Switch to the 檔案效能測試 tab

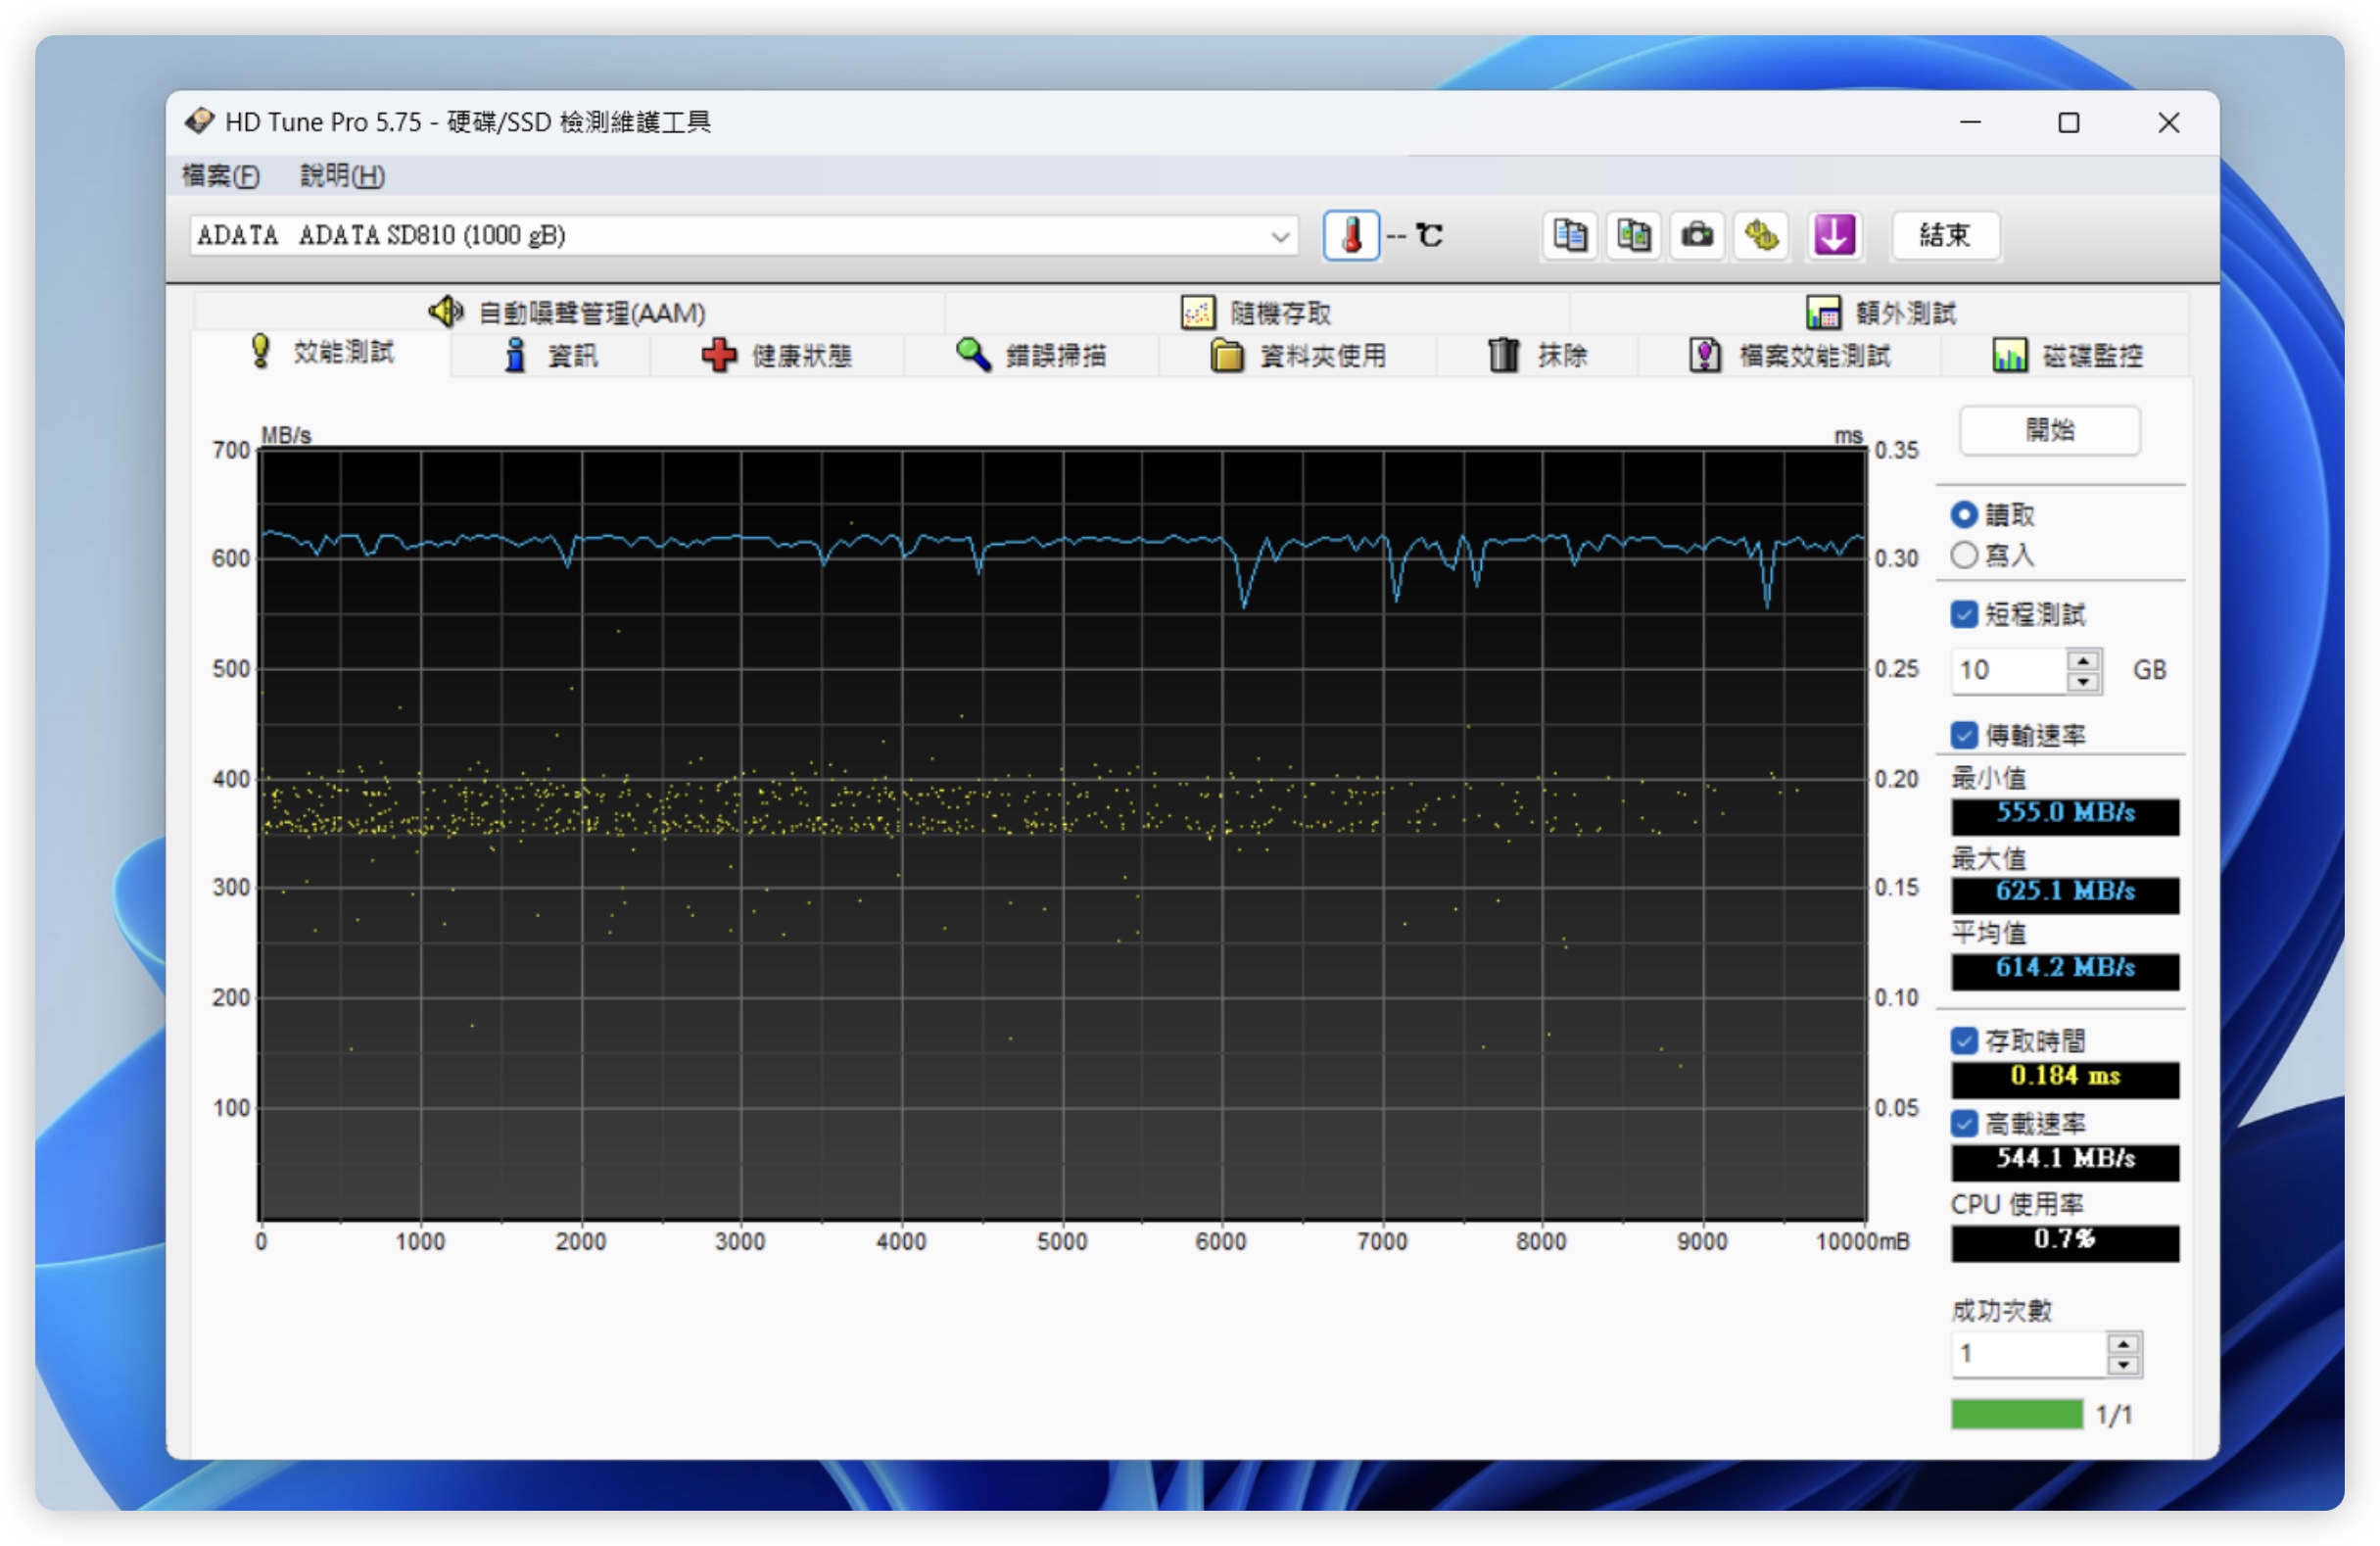click(x=1789, y=356)
